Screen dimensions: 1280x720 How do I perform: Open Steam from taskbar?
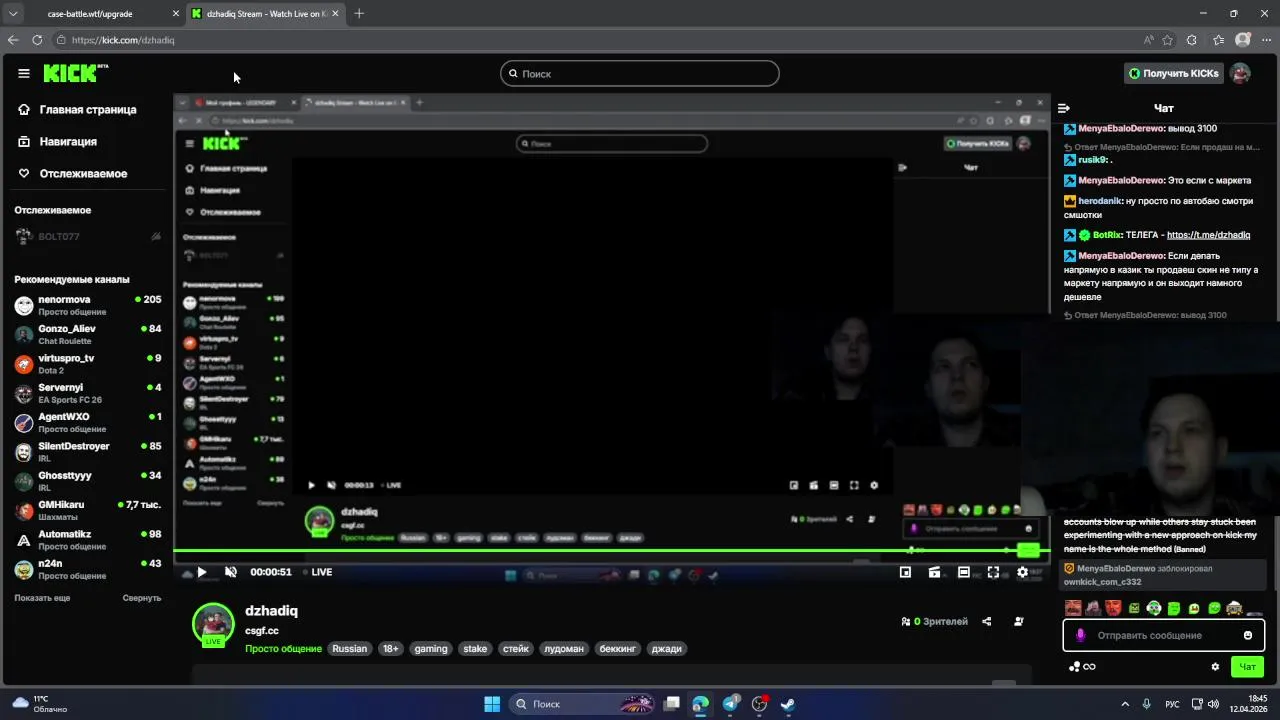coord(788,704)
